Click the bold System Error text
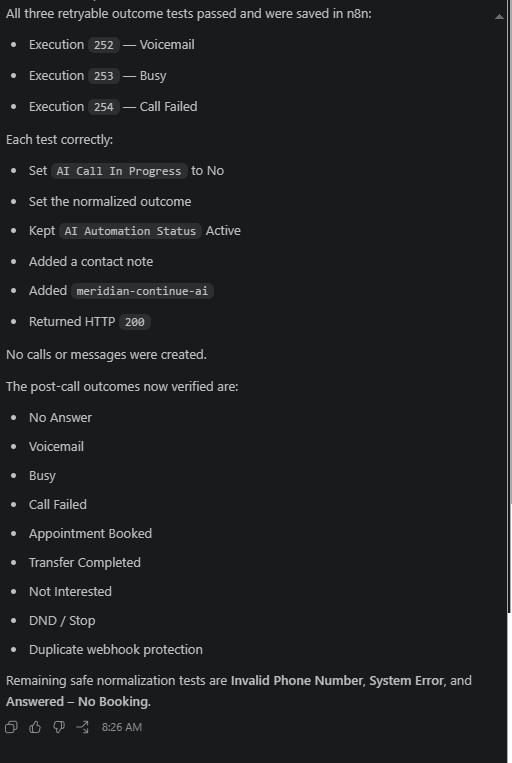The width and height of the screenshot is (512, 763). [x=406, y=680]
